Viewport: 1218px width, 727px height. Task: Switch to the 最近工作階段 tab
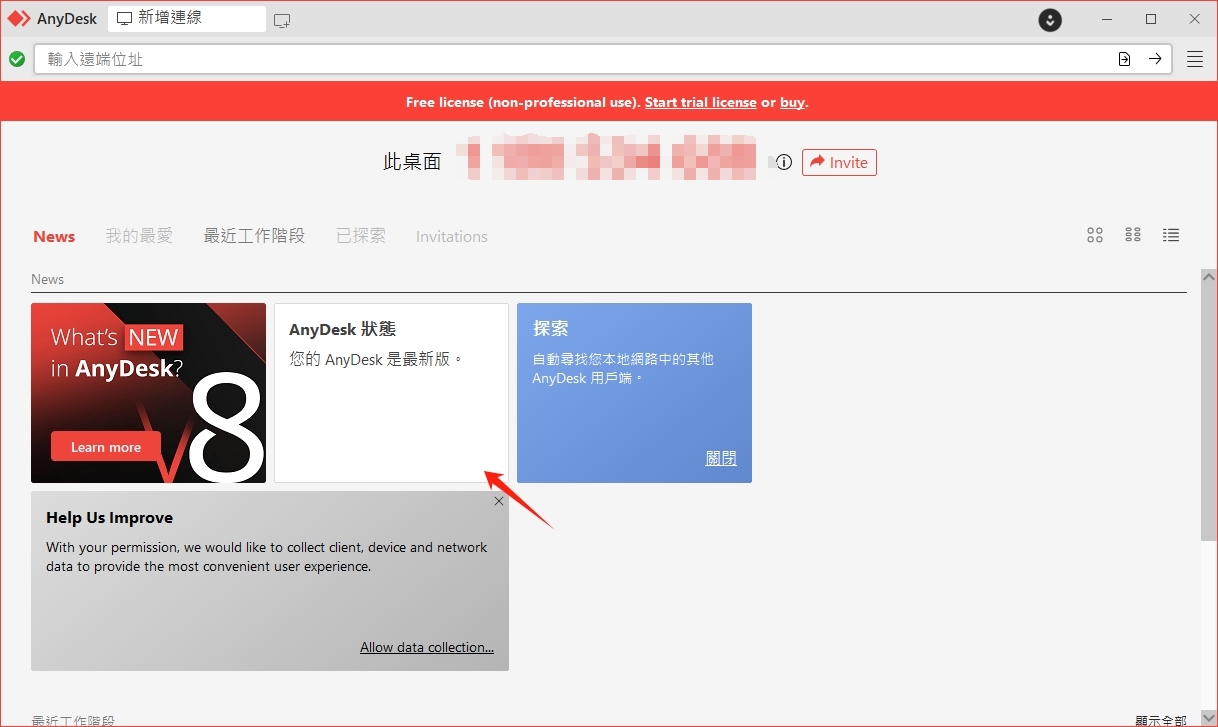point(254,236)
